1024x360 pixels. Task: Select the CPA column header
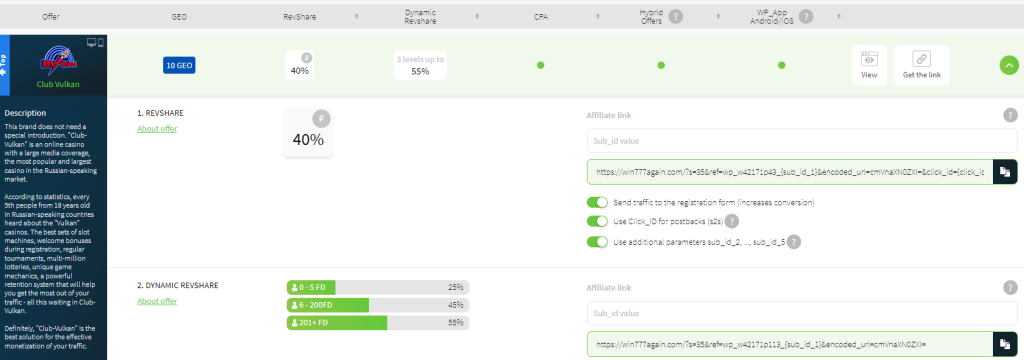click(x=541, y=17)
